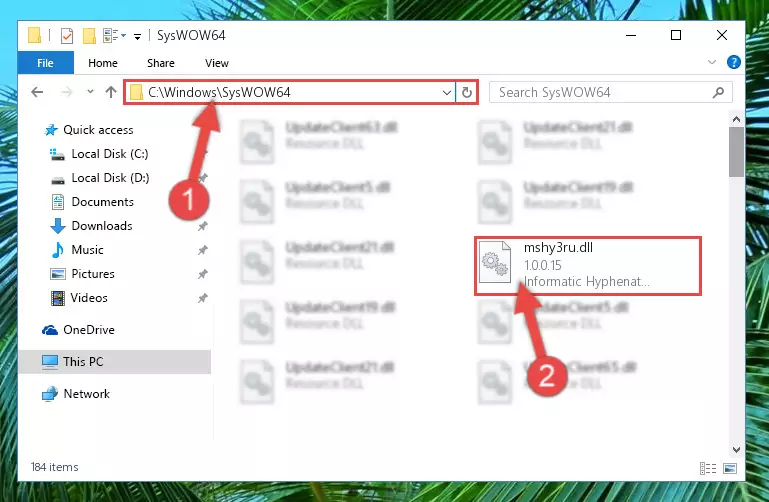Click the Search SysWOW64 input box
The image size is (769, 502).
point(611,92)
